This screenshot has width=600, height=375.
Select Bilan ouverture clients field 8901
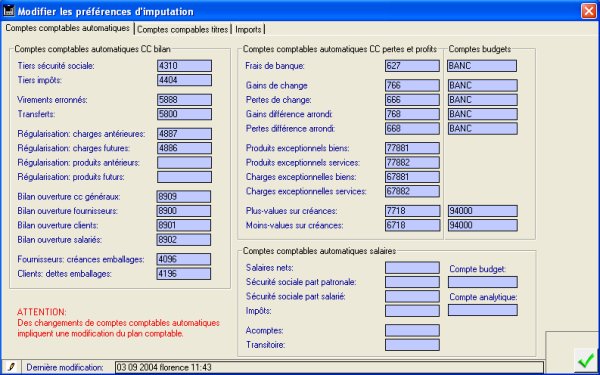coord(184,225)
